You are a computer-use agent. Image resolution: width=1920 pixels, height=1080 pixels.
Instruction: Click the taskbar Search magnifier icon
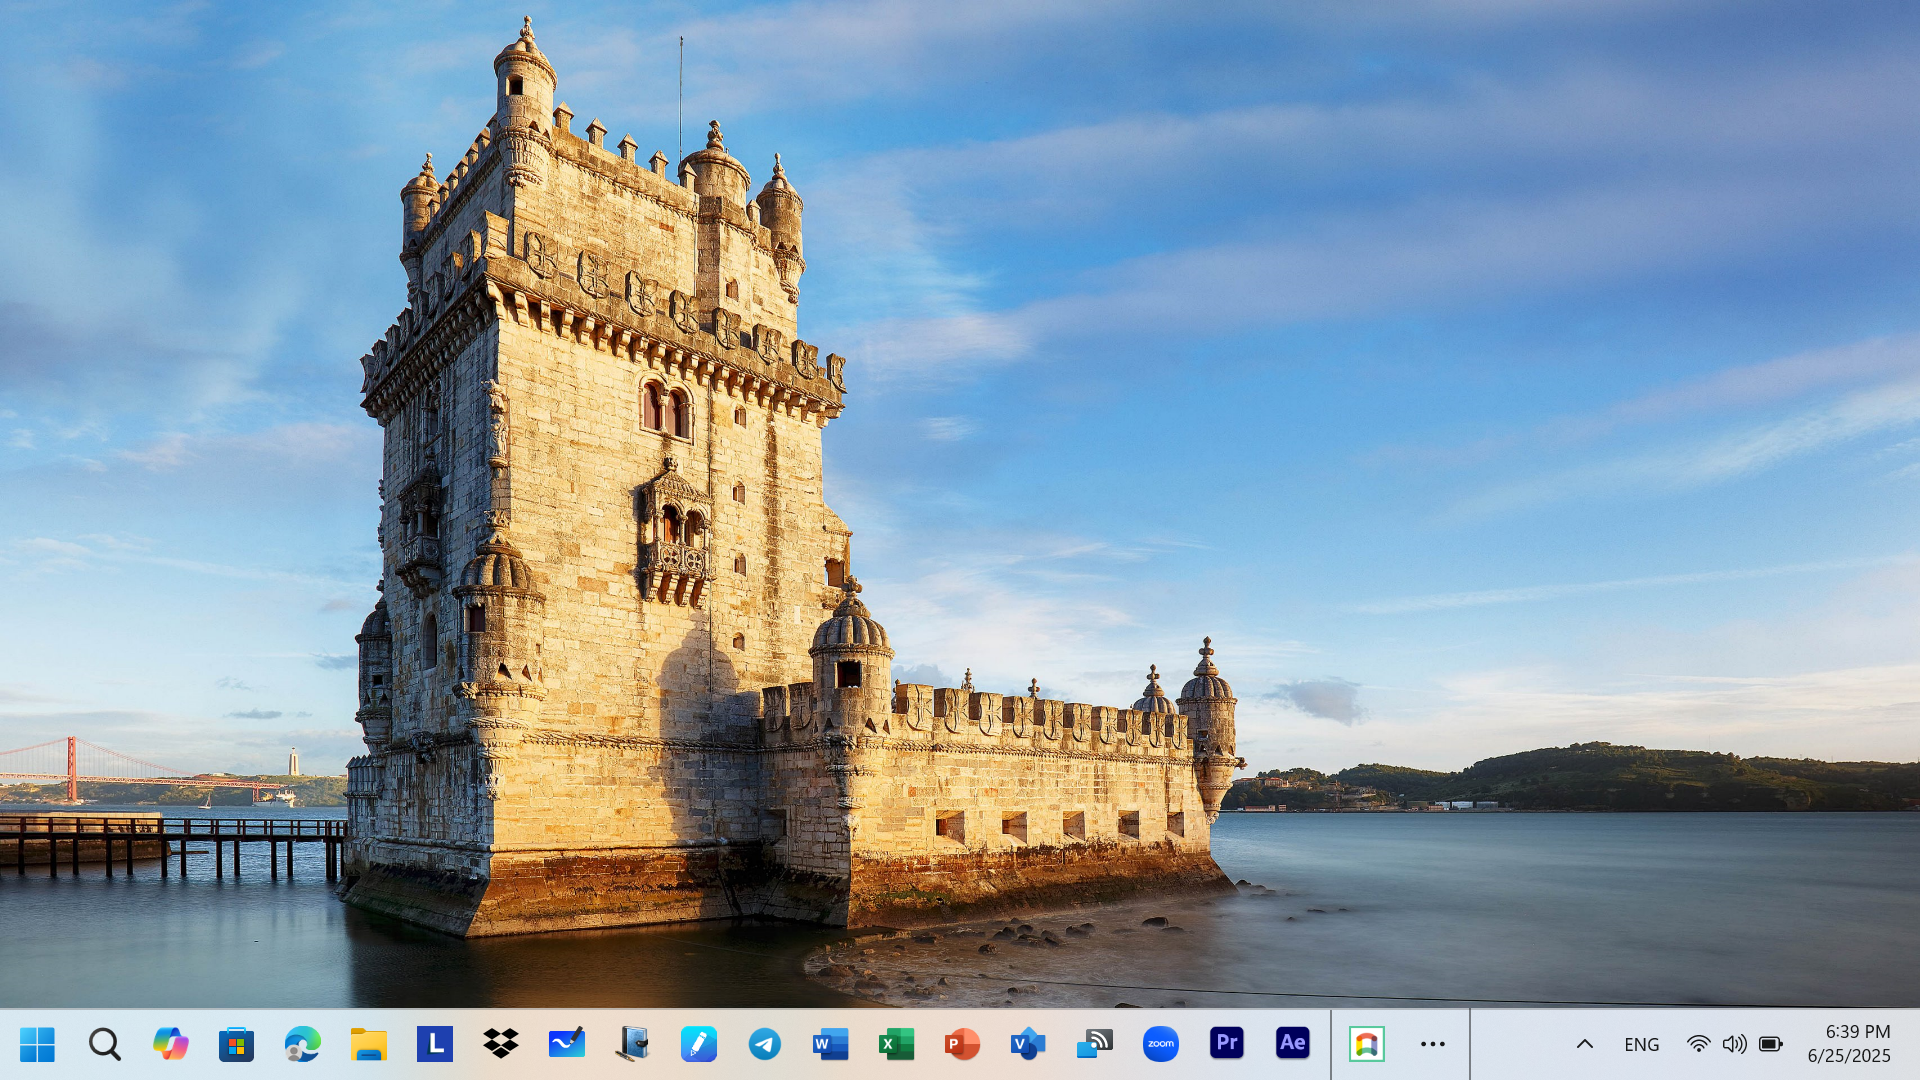[x=104, y=1044]
